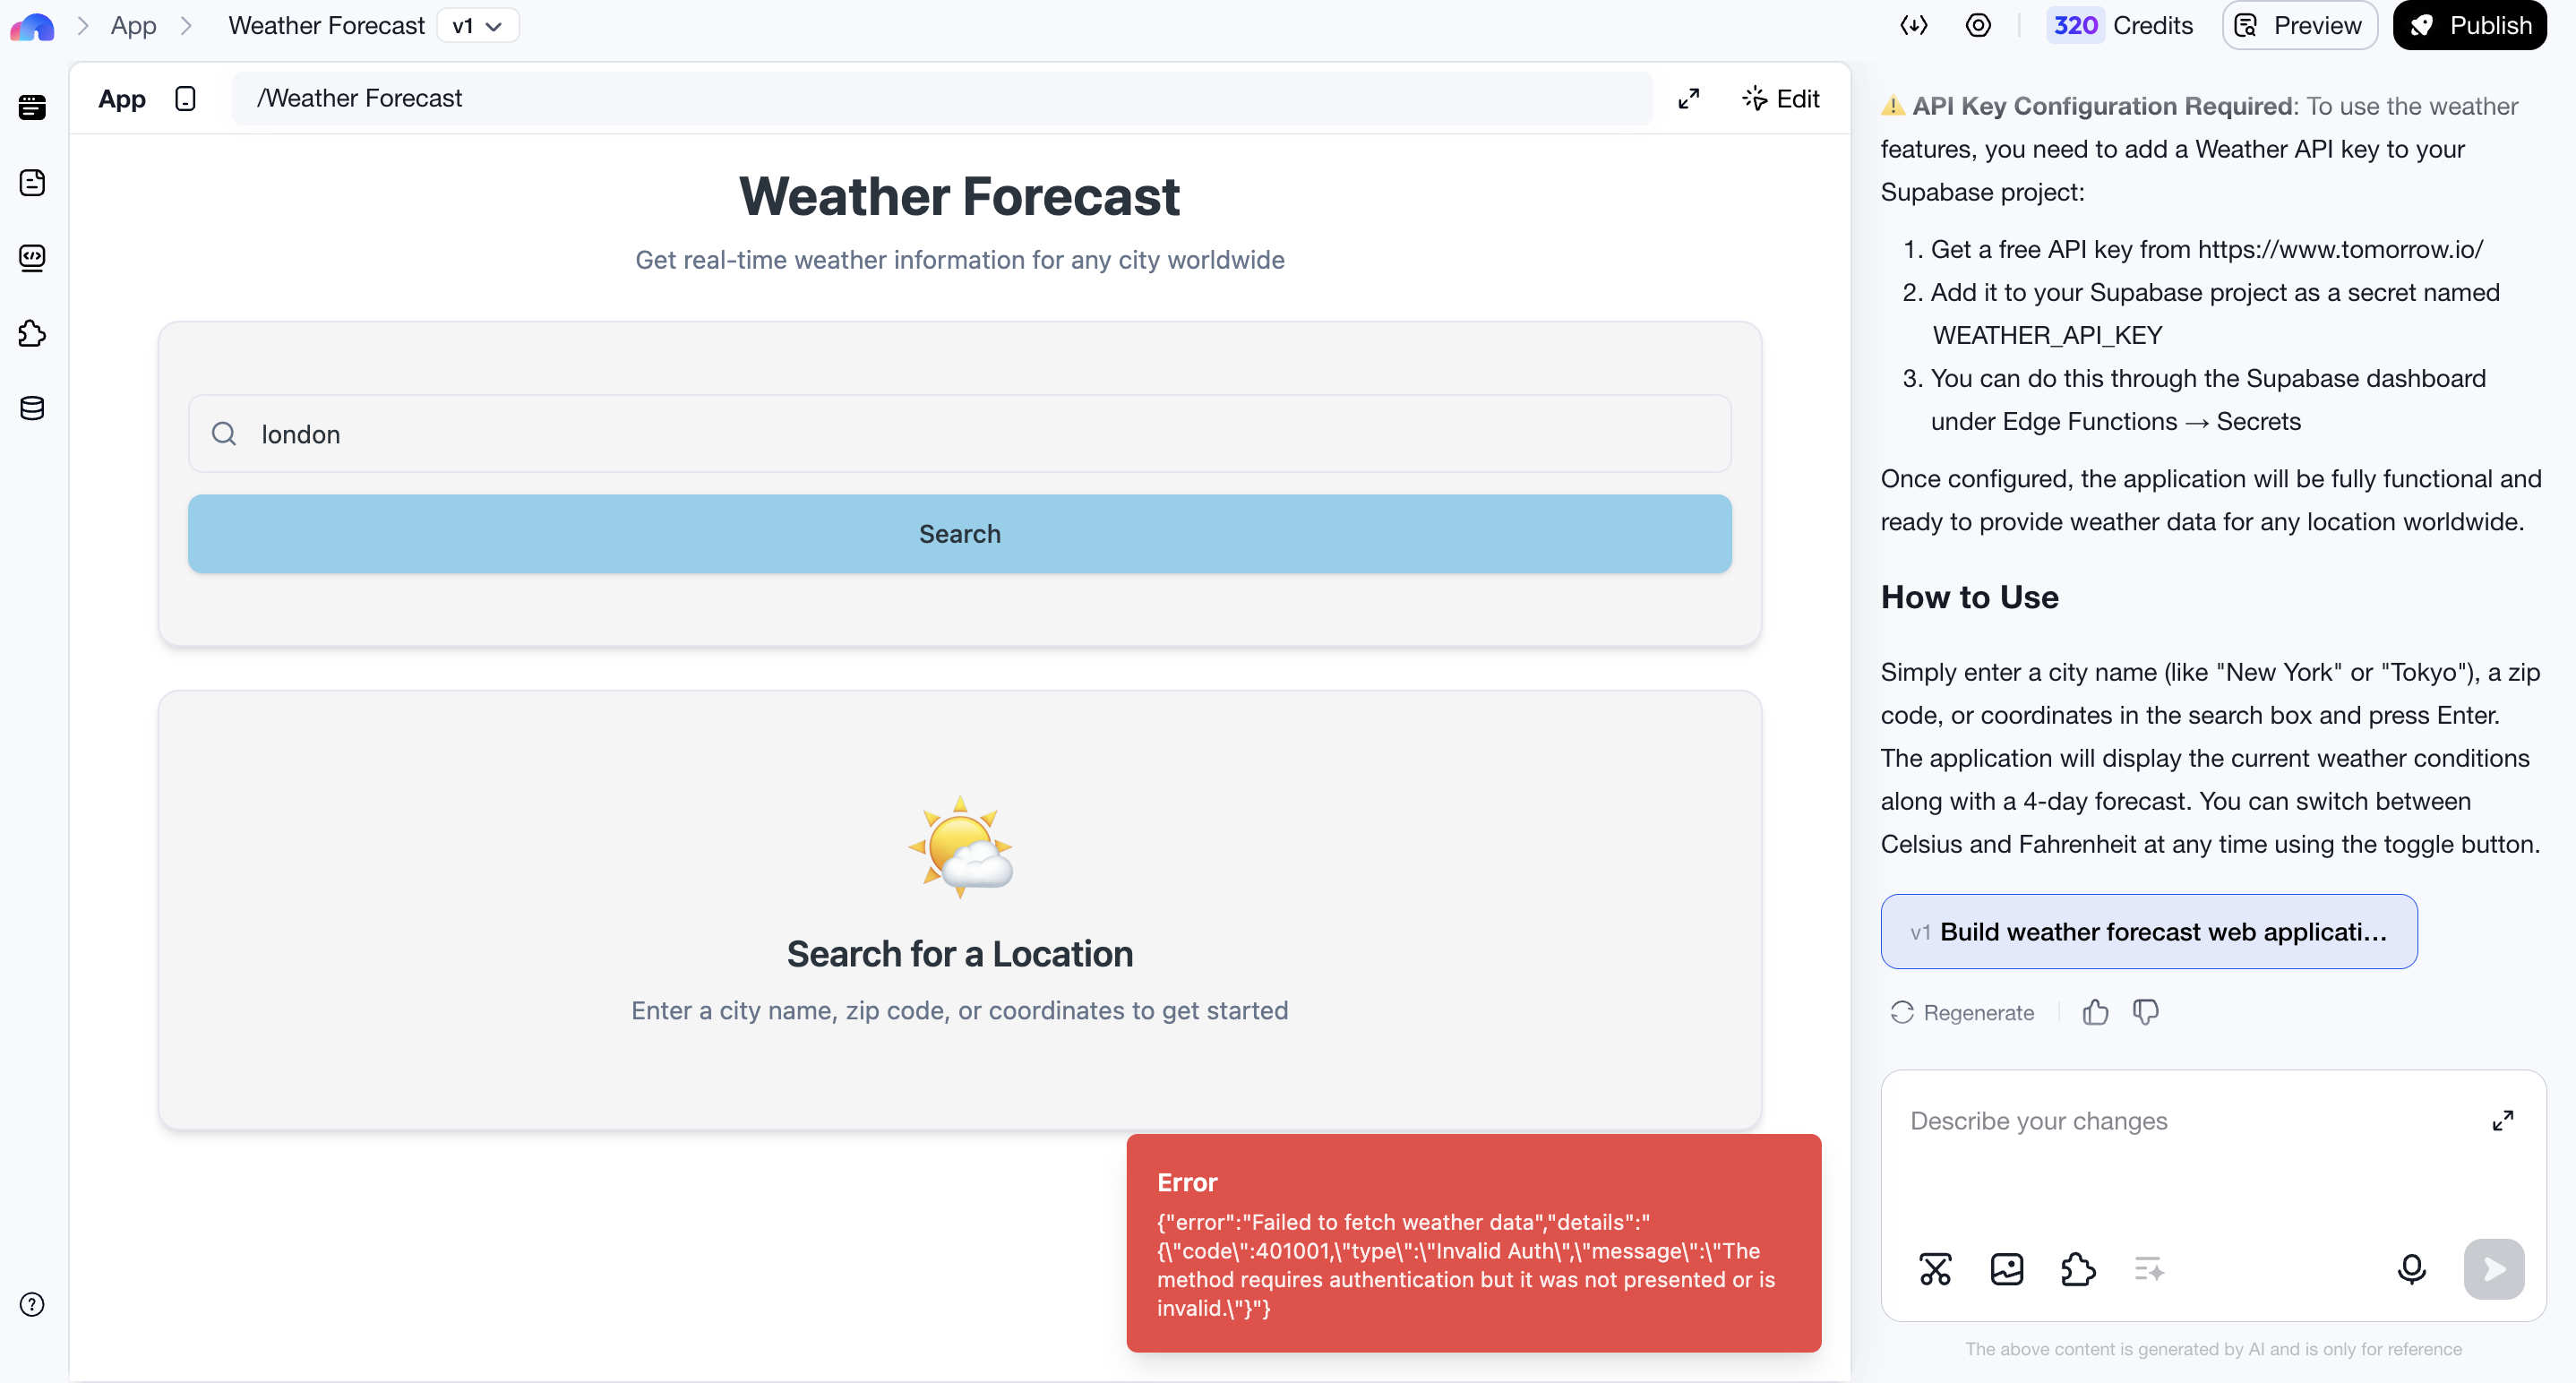
Task: Expand the app preview to fullscreen
Action: pyautogui.click(x=1688, y=98)
